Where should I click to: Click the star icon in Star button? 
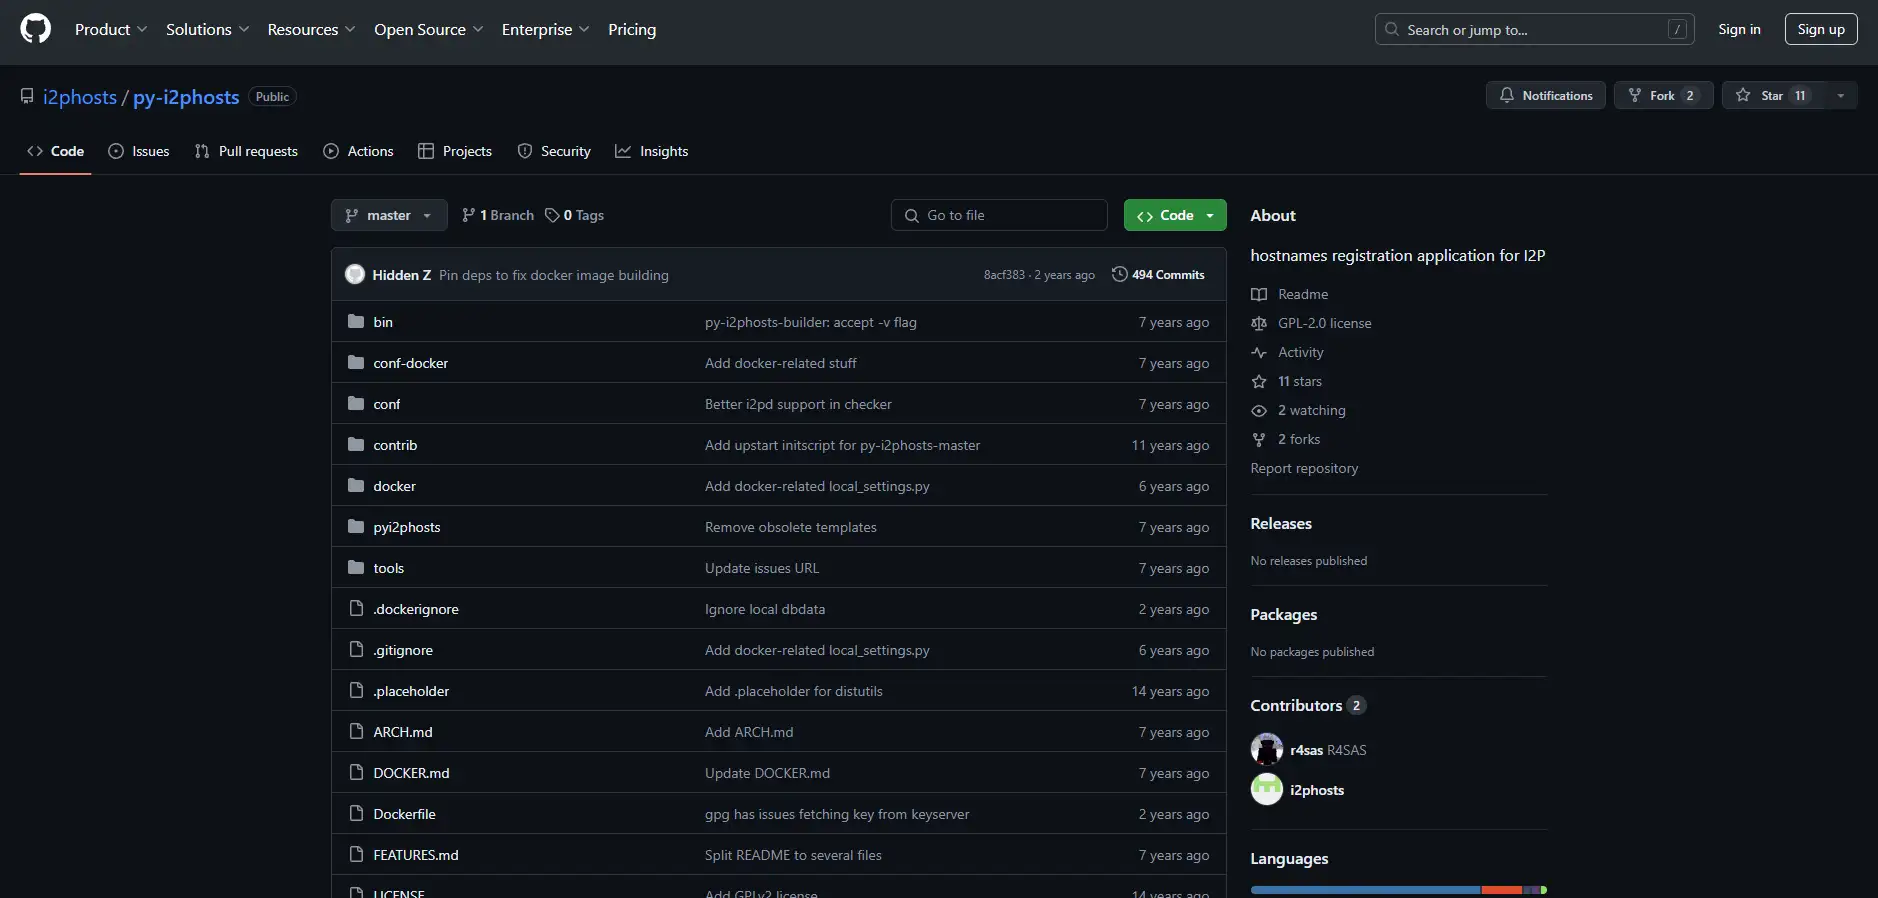pyautogui.click(x=1743, y=95)
